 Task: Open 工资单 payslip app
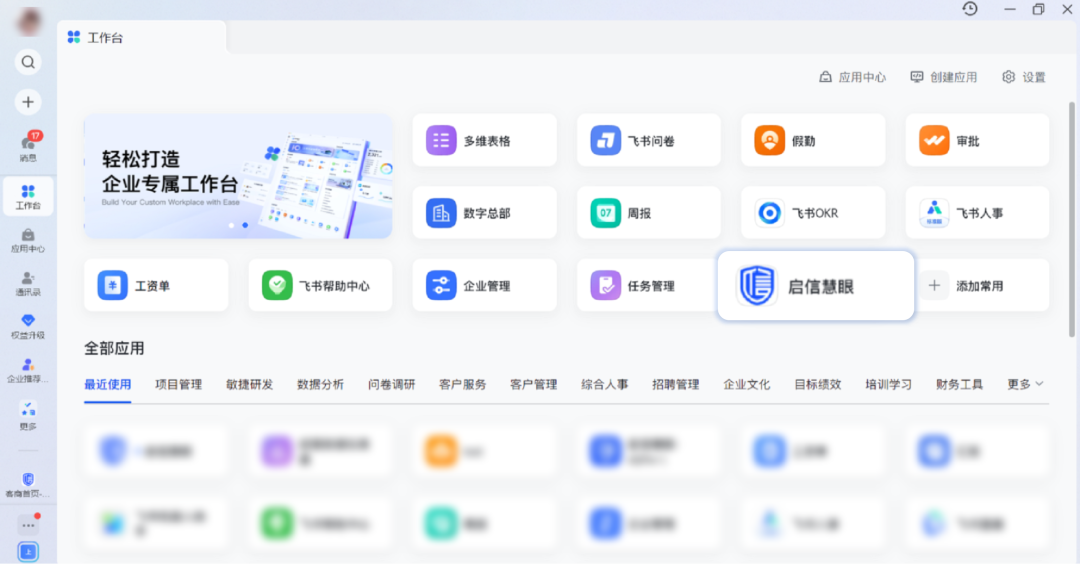point(156,285)
